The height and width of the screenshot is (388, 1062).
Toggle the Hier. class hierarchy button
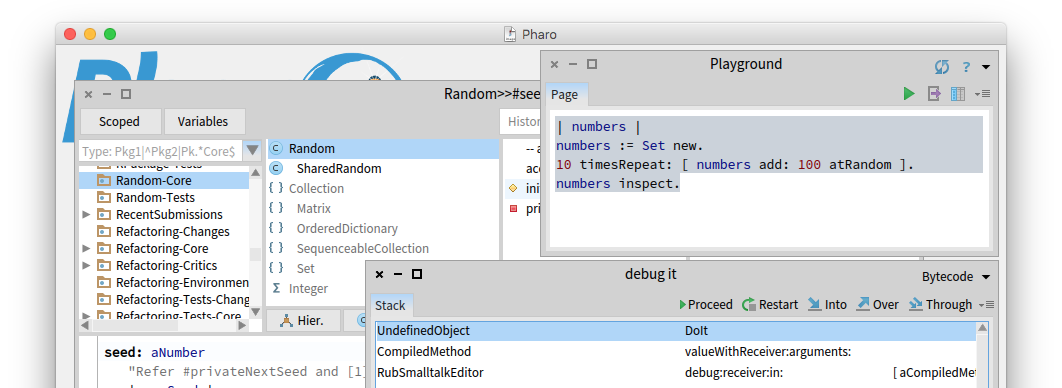pyautogui.click(x=303, y=320)
